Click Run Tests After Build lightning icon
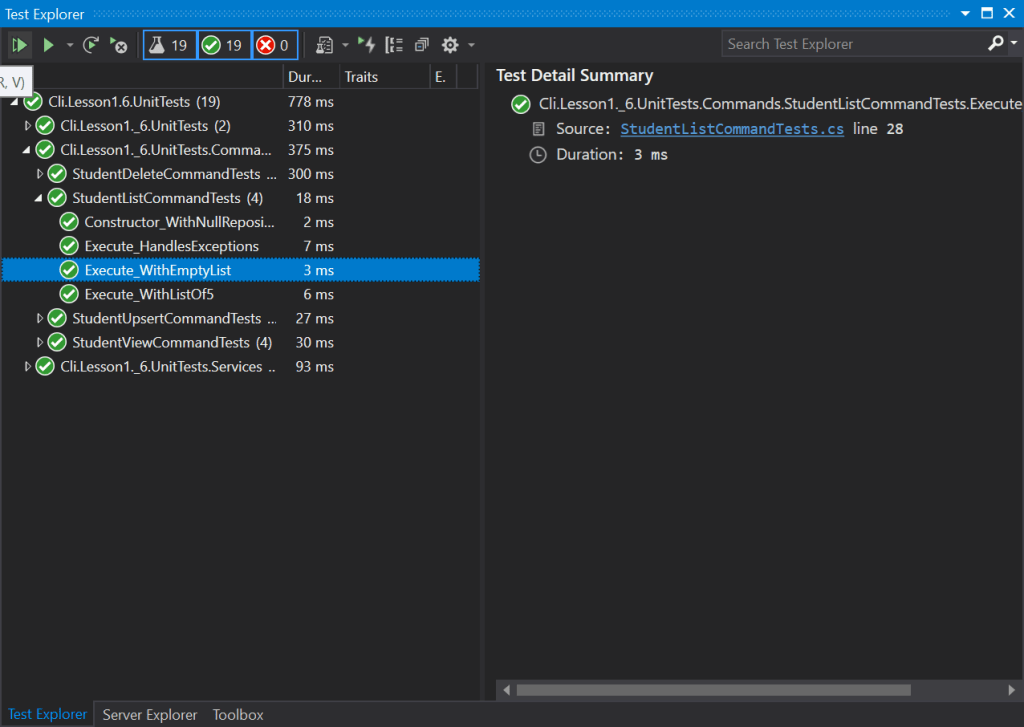The height and width of the screenshot is (727, 1024). click(x=367, y=45)
